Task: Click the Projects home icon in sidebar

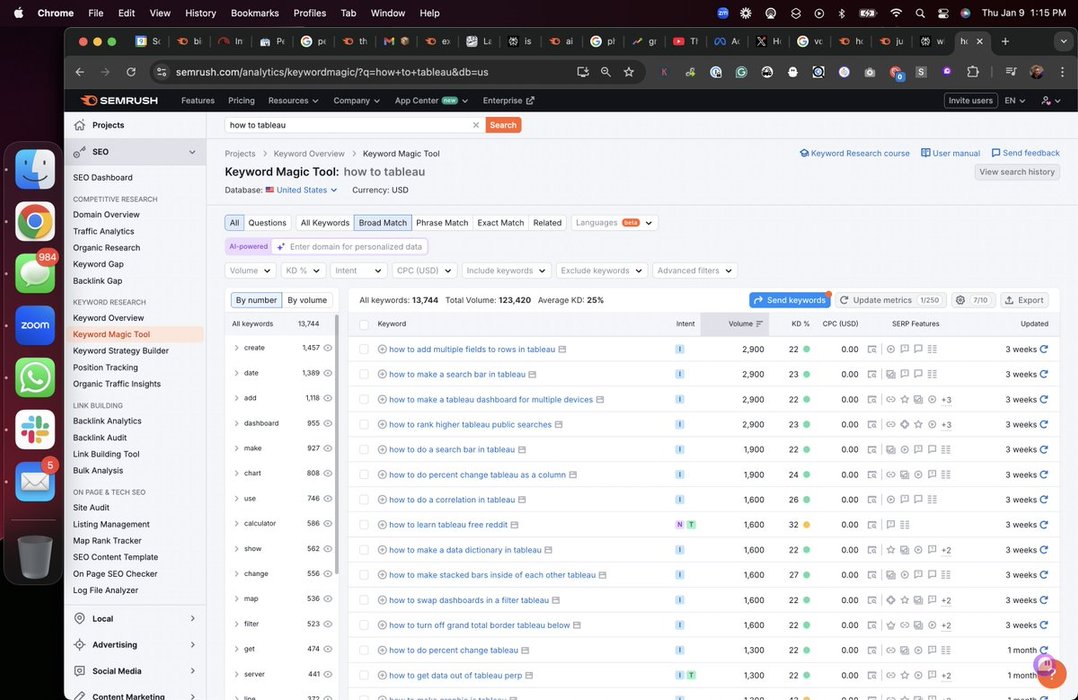Action: pyautogui.click(x=80, y=125)
